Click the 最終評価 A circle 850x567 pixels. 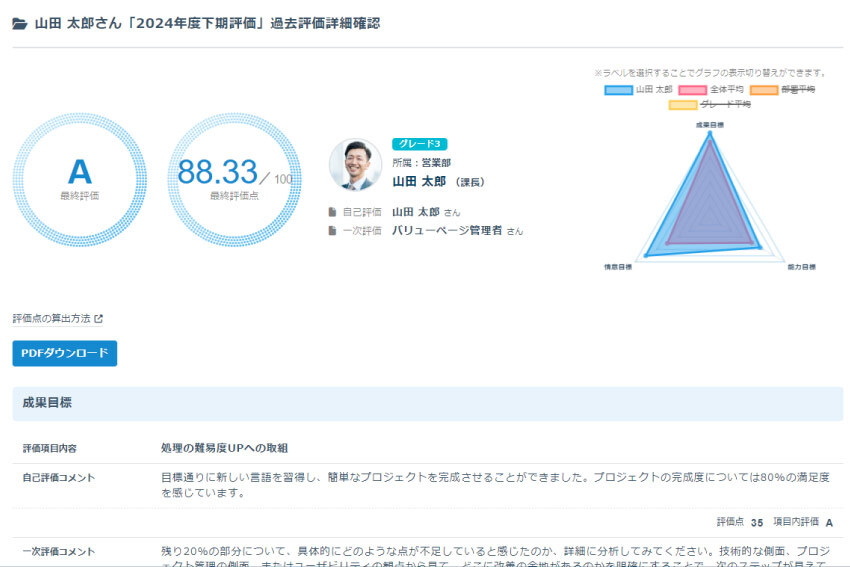point(80,179)
